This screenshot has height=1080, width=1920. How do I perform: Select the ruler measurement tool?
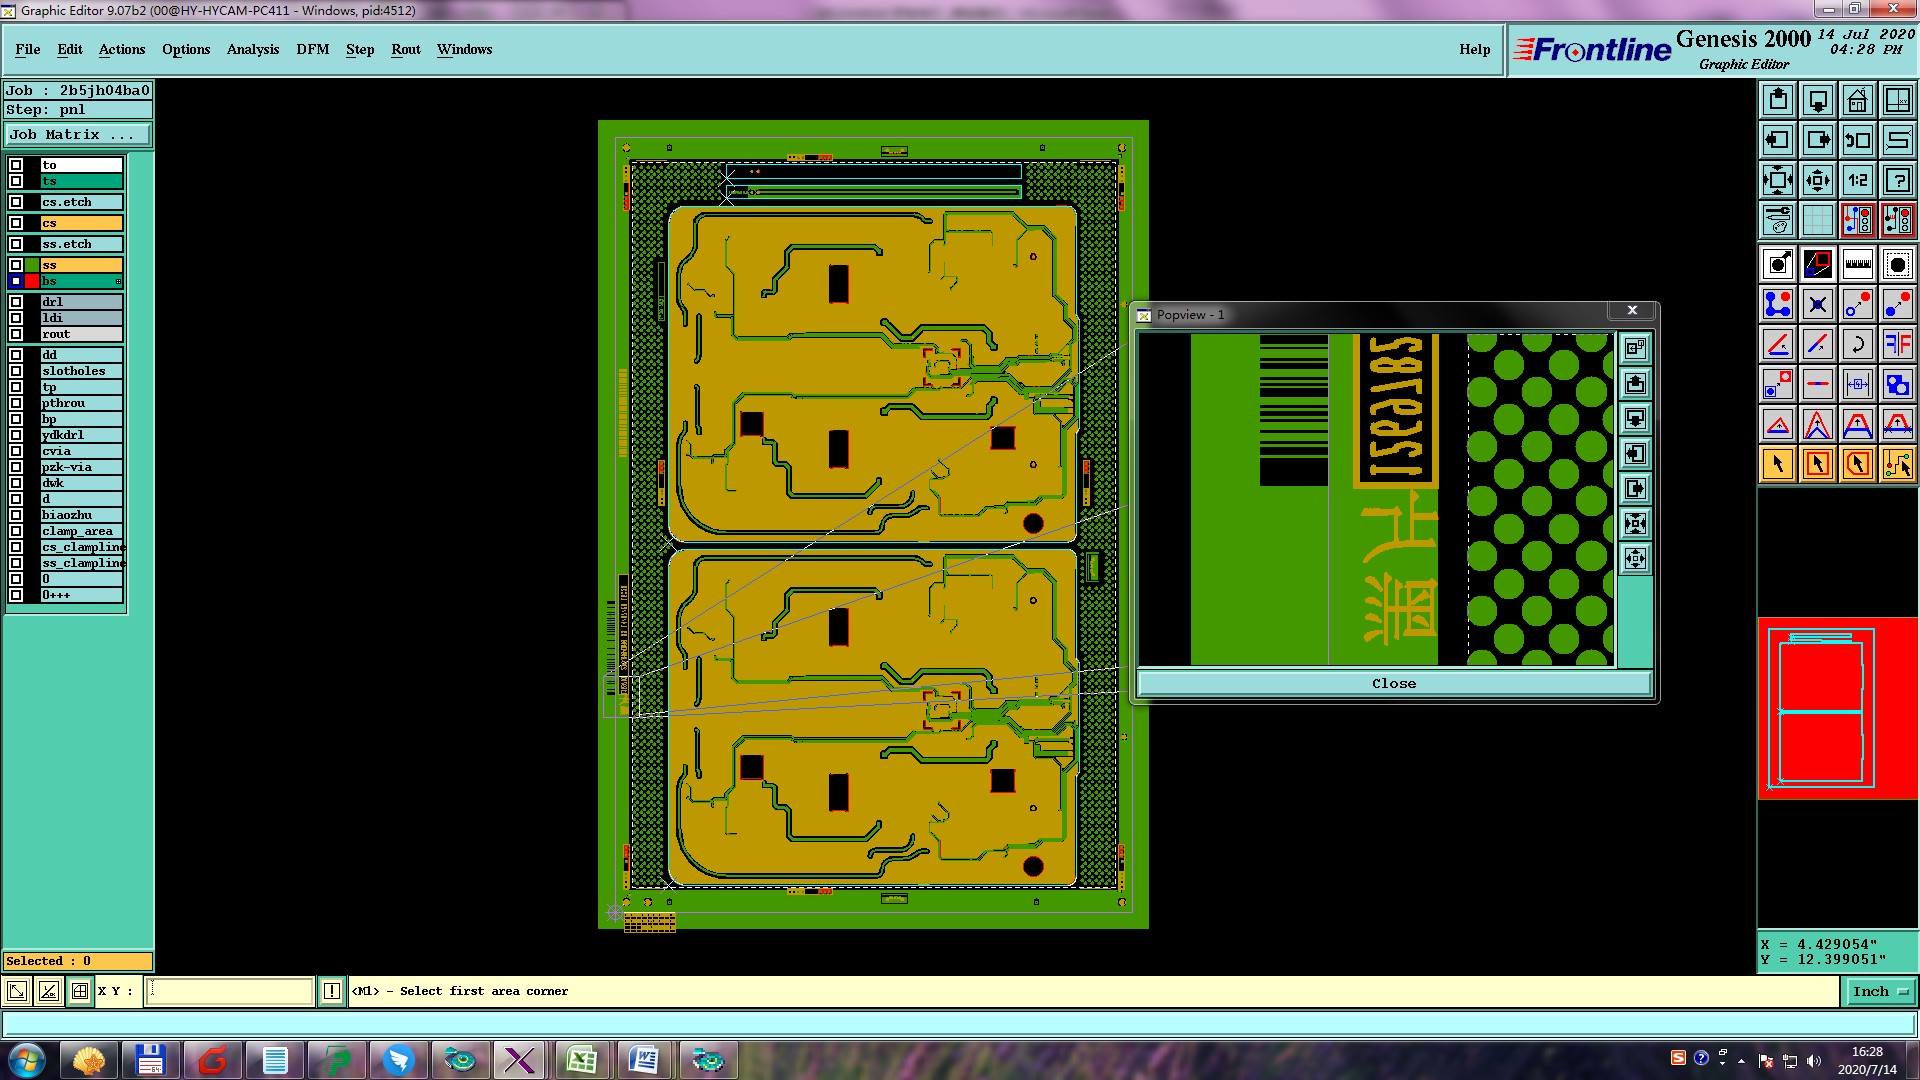[1857, 264]
